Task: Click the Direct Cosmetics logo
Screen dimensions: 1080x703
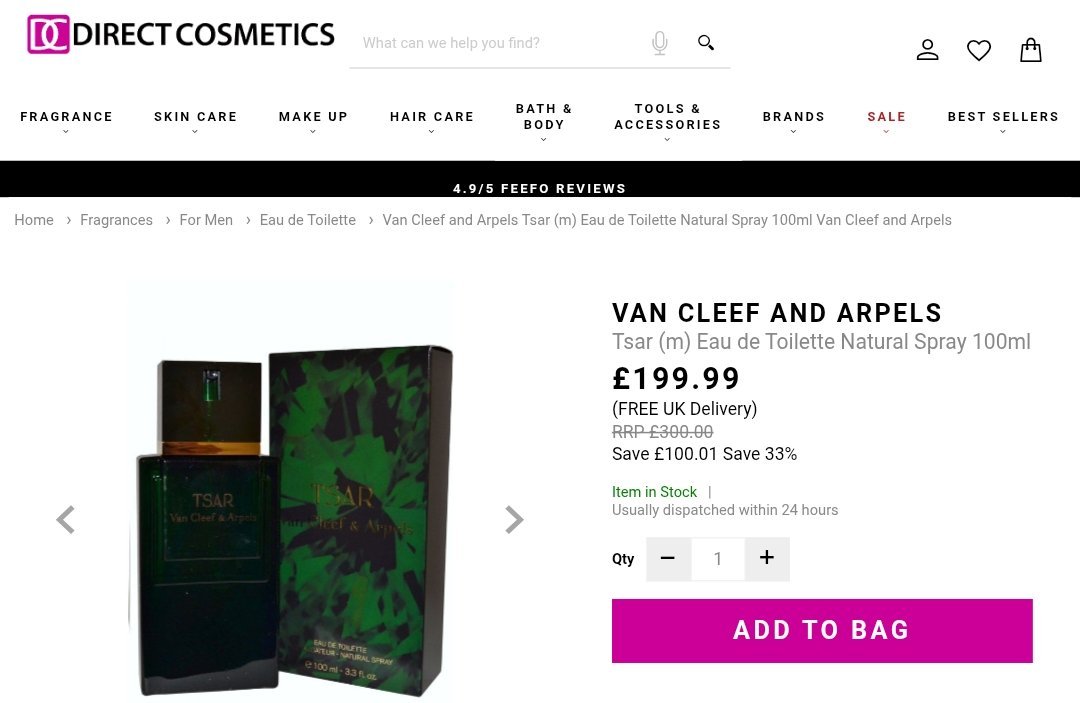Action: [x=180, y=34]
